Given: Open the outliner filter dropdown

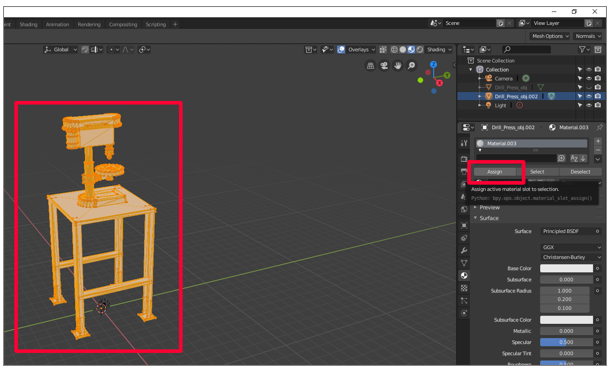Looking at the screenshot, I should (x=584, y=49).
